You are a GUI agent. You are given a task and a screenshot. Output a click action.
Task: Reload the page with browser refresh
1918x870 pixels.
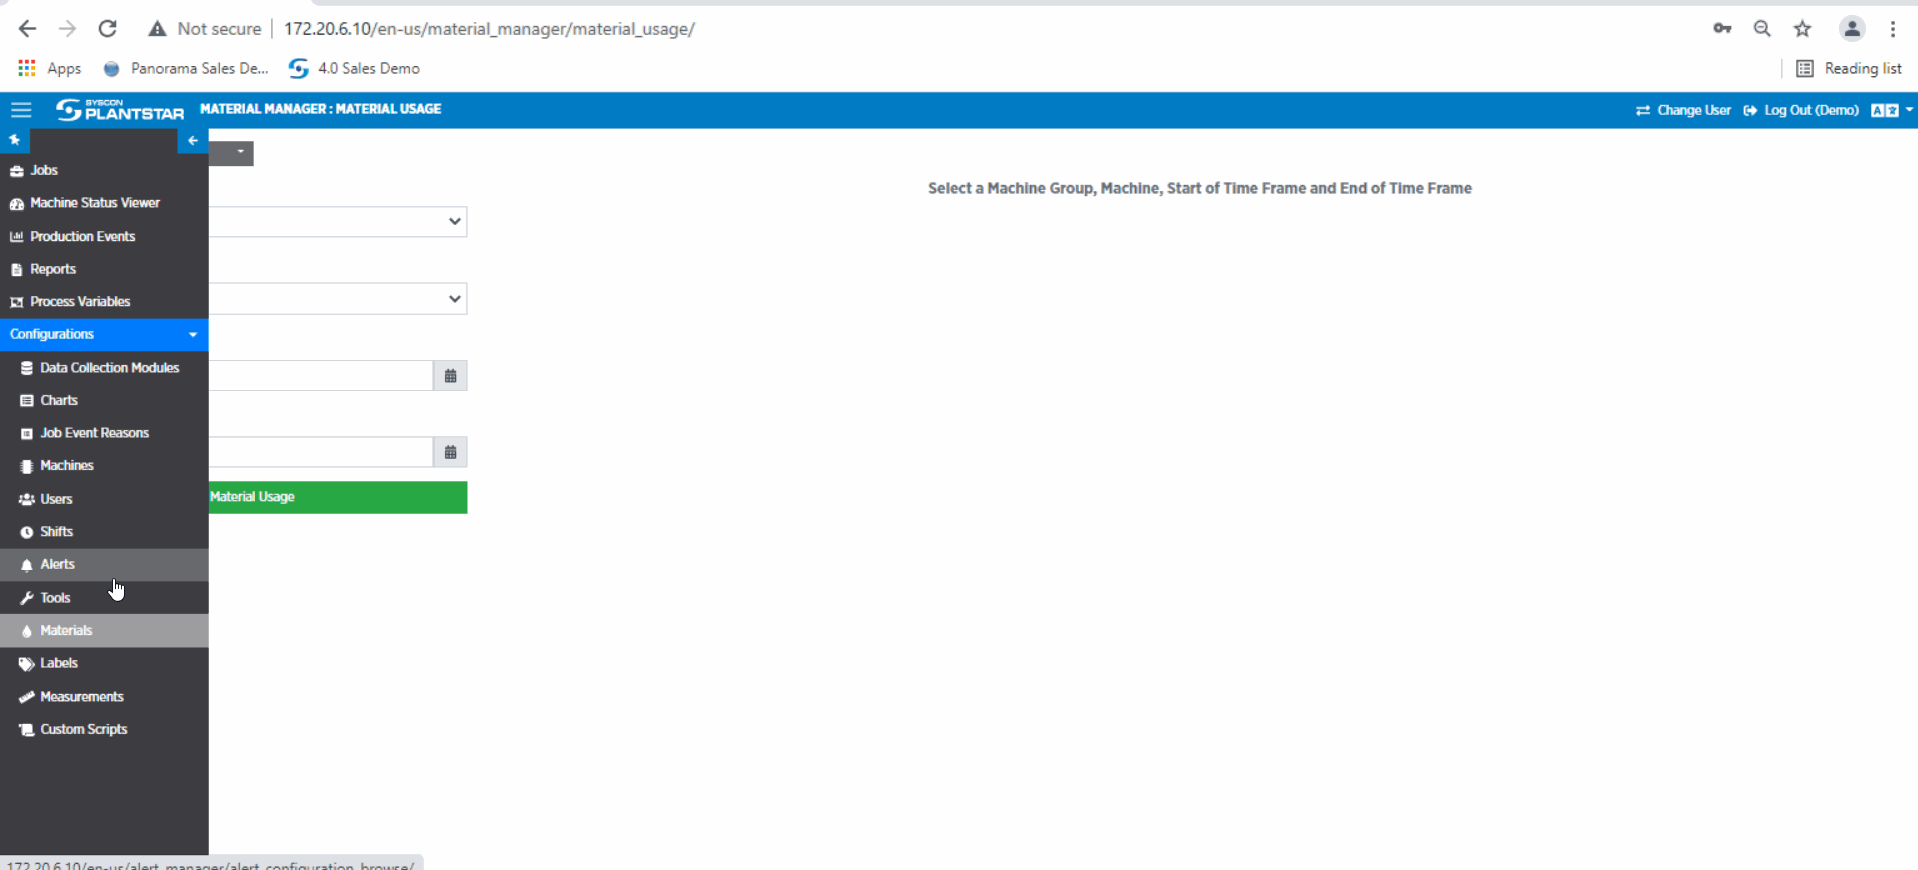(x=107, y=29)
